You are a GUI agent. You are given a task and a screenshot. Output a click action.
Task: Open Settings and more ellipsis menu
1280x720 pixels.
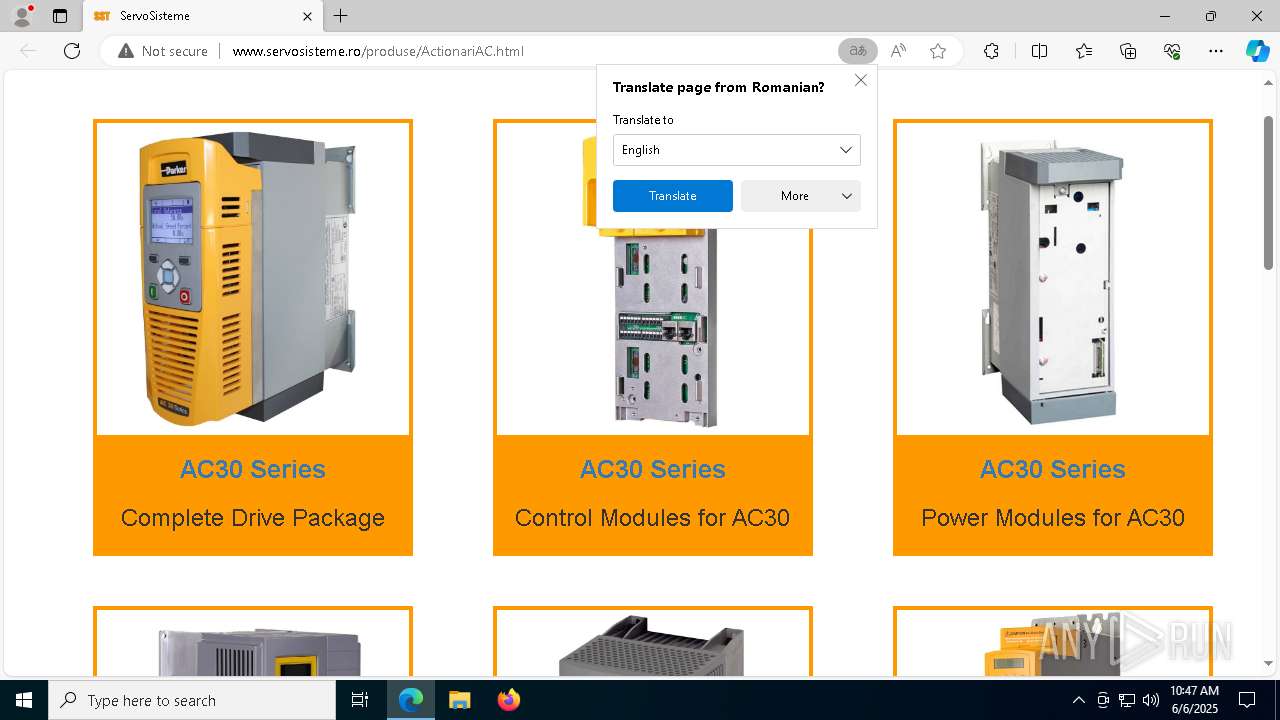pyautogui.click(x=1216, y=51)
